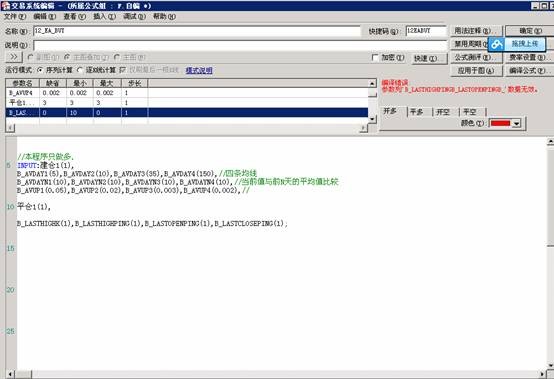Click the 用法注释 button

(476, 31)
